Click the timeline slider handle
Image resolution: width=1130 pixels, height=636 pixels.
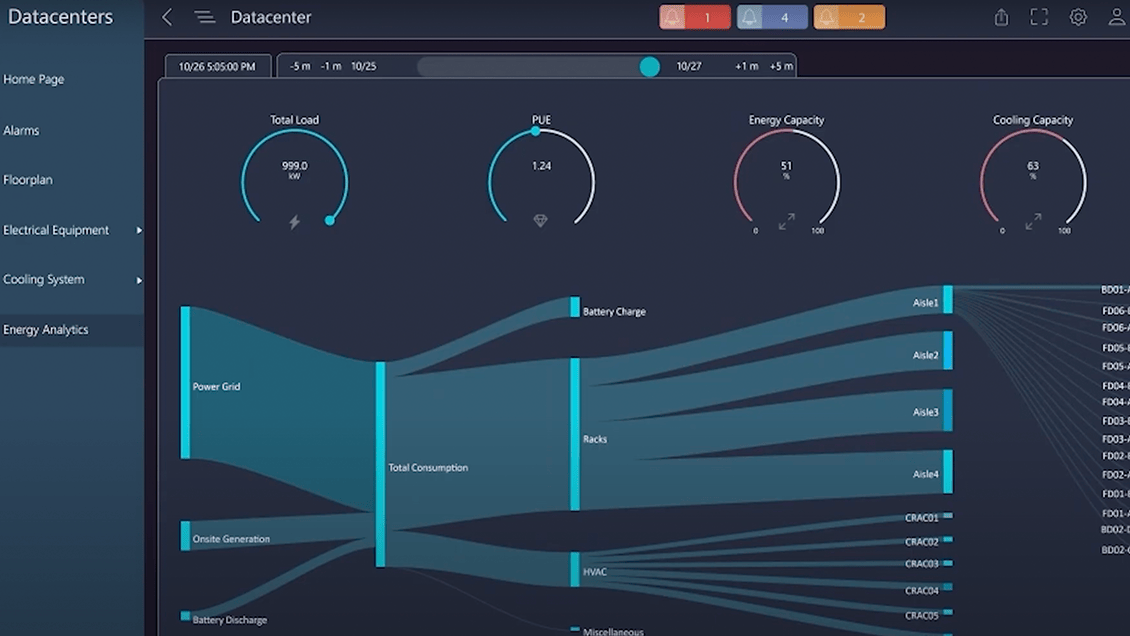coord(649,66)
